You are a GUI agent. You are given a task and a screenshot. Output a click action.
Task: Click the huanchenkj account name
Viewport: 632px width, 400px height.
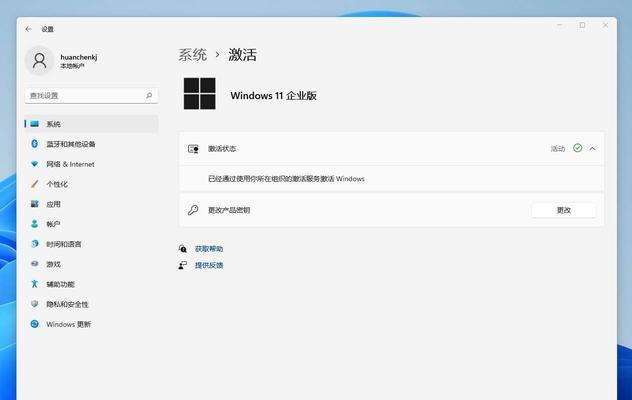tap(79, 57)
